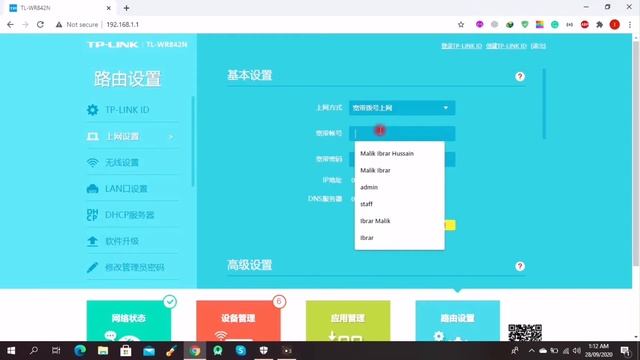This screenshot has height=360, width=640.
Task: Click the sidebar menu scrollbar
Action: click(193, 142)
